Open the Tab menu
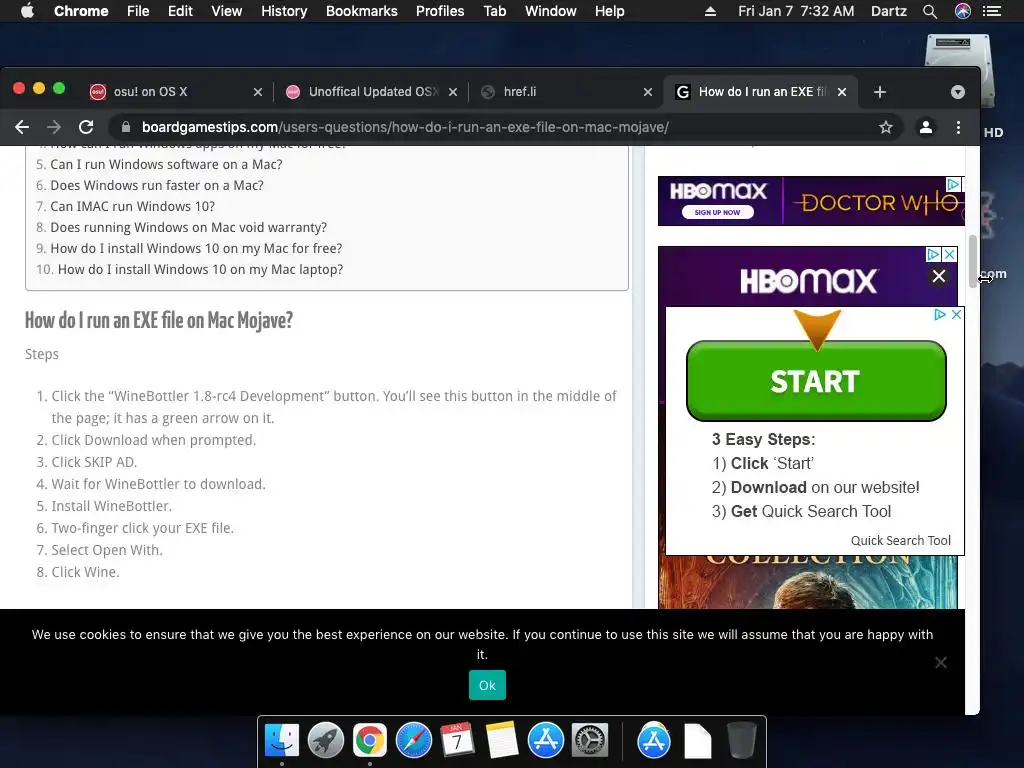 [495, 11]
